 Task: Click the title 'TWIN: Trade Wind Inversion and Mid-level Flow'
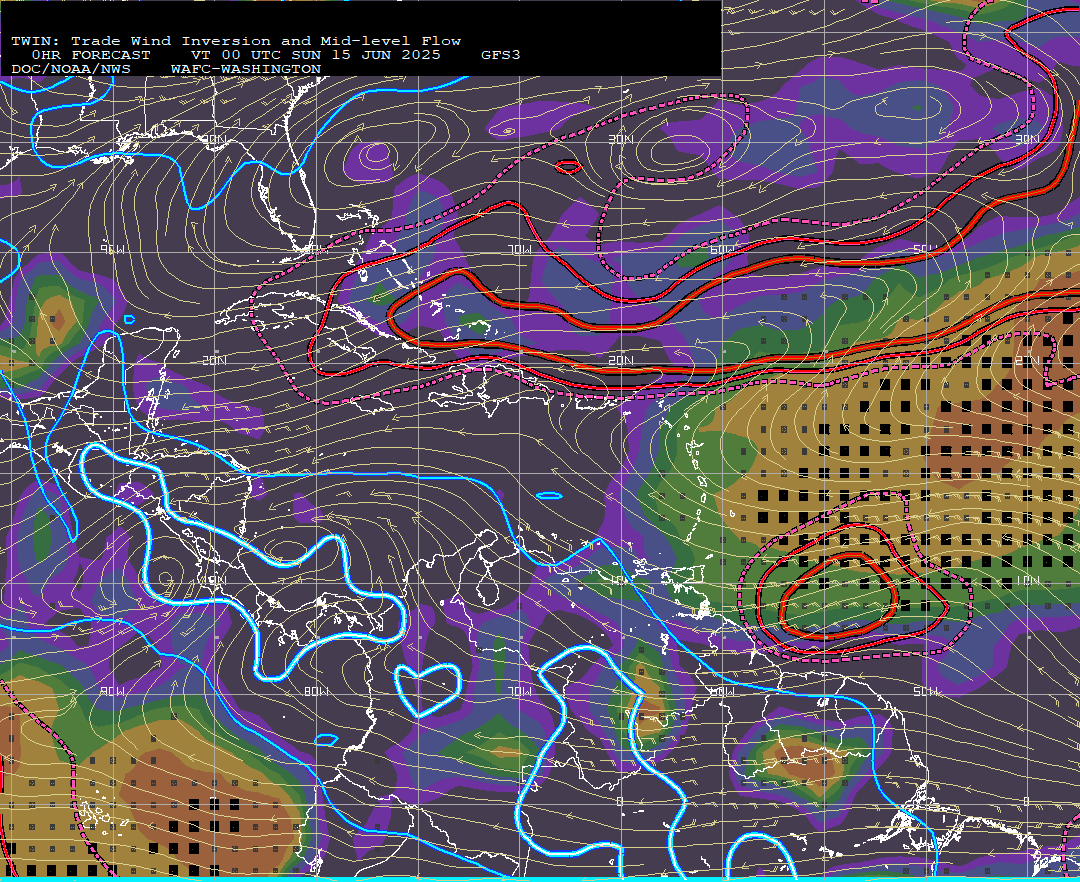point(236,41)
